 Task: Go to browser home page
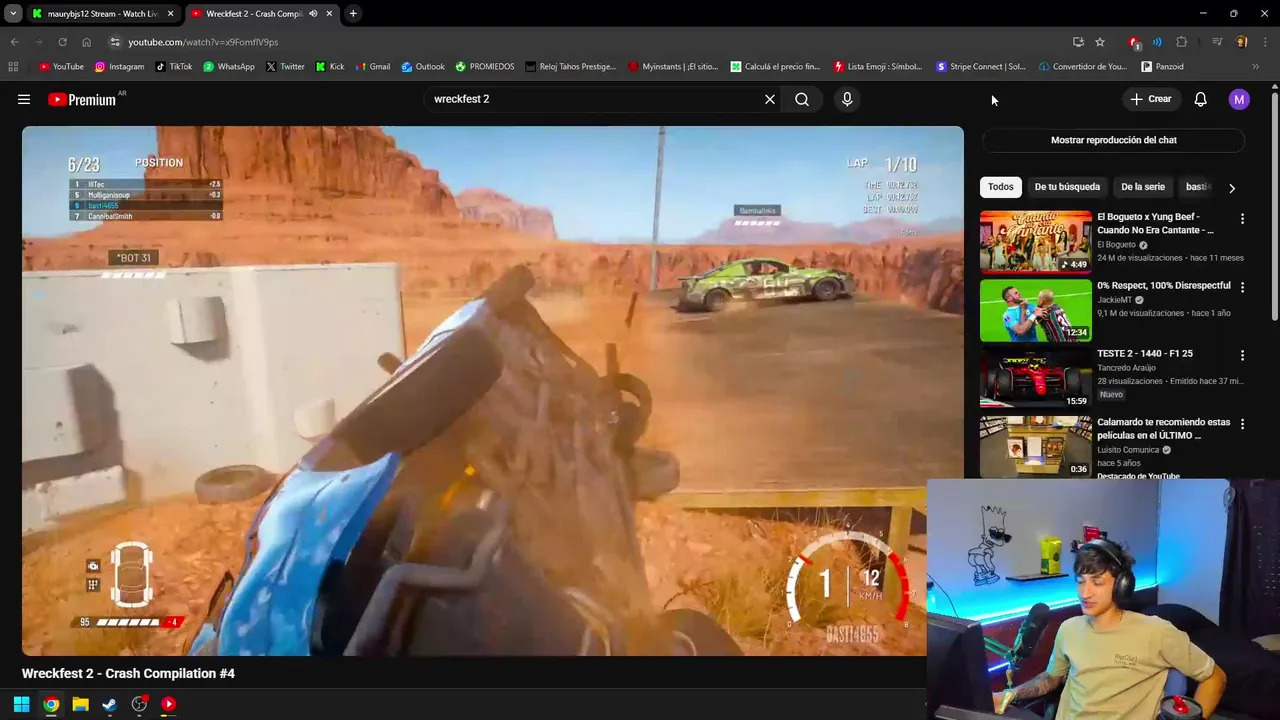pyautogui.click(x=86, y=42)
